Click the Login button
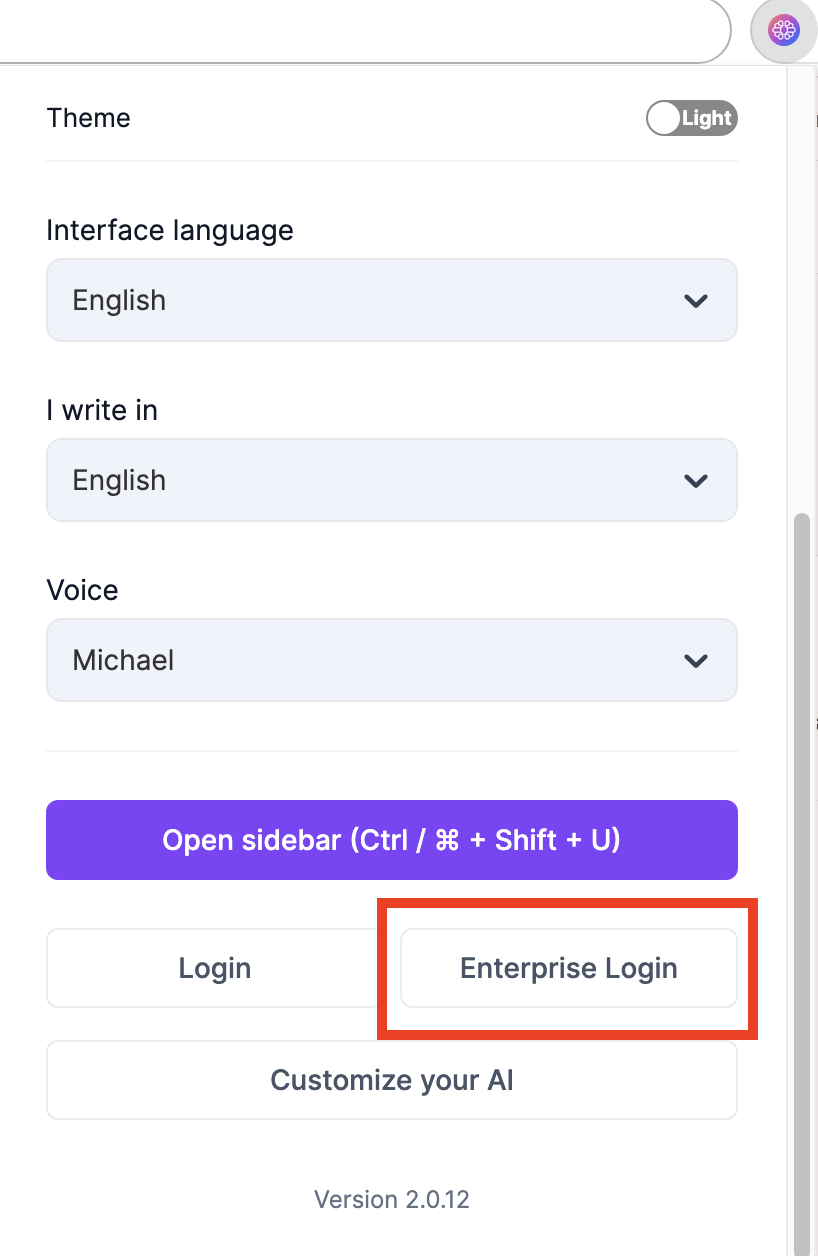This screenshot has width=818, height=1256. (215, 968)
